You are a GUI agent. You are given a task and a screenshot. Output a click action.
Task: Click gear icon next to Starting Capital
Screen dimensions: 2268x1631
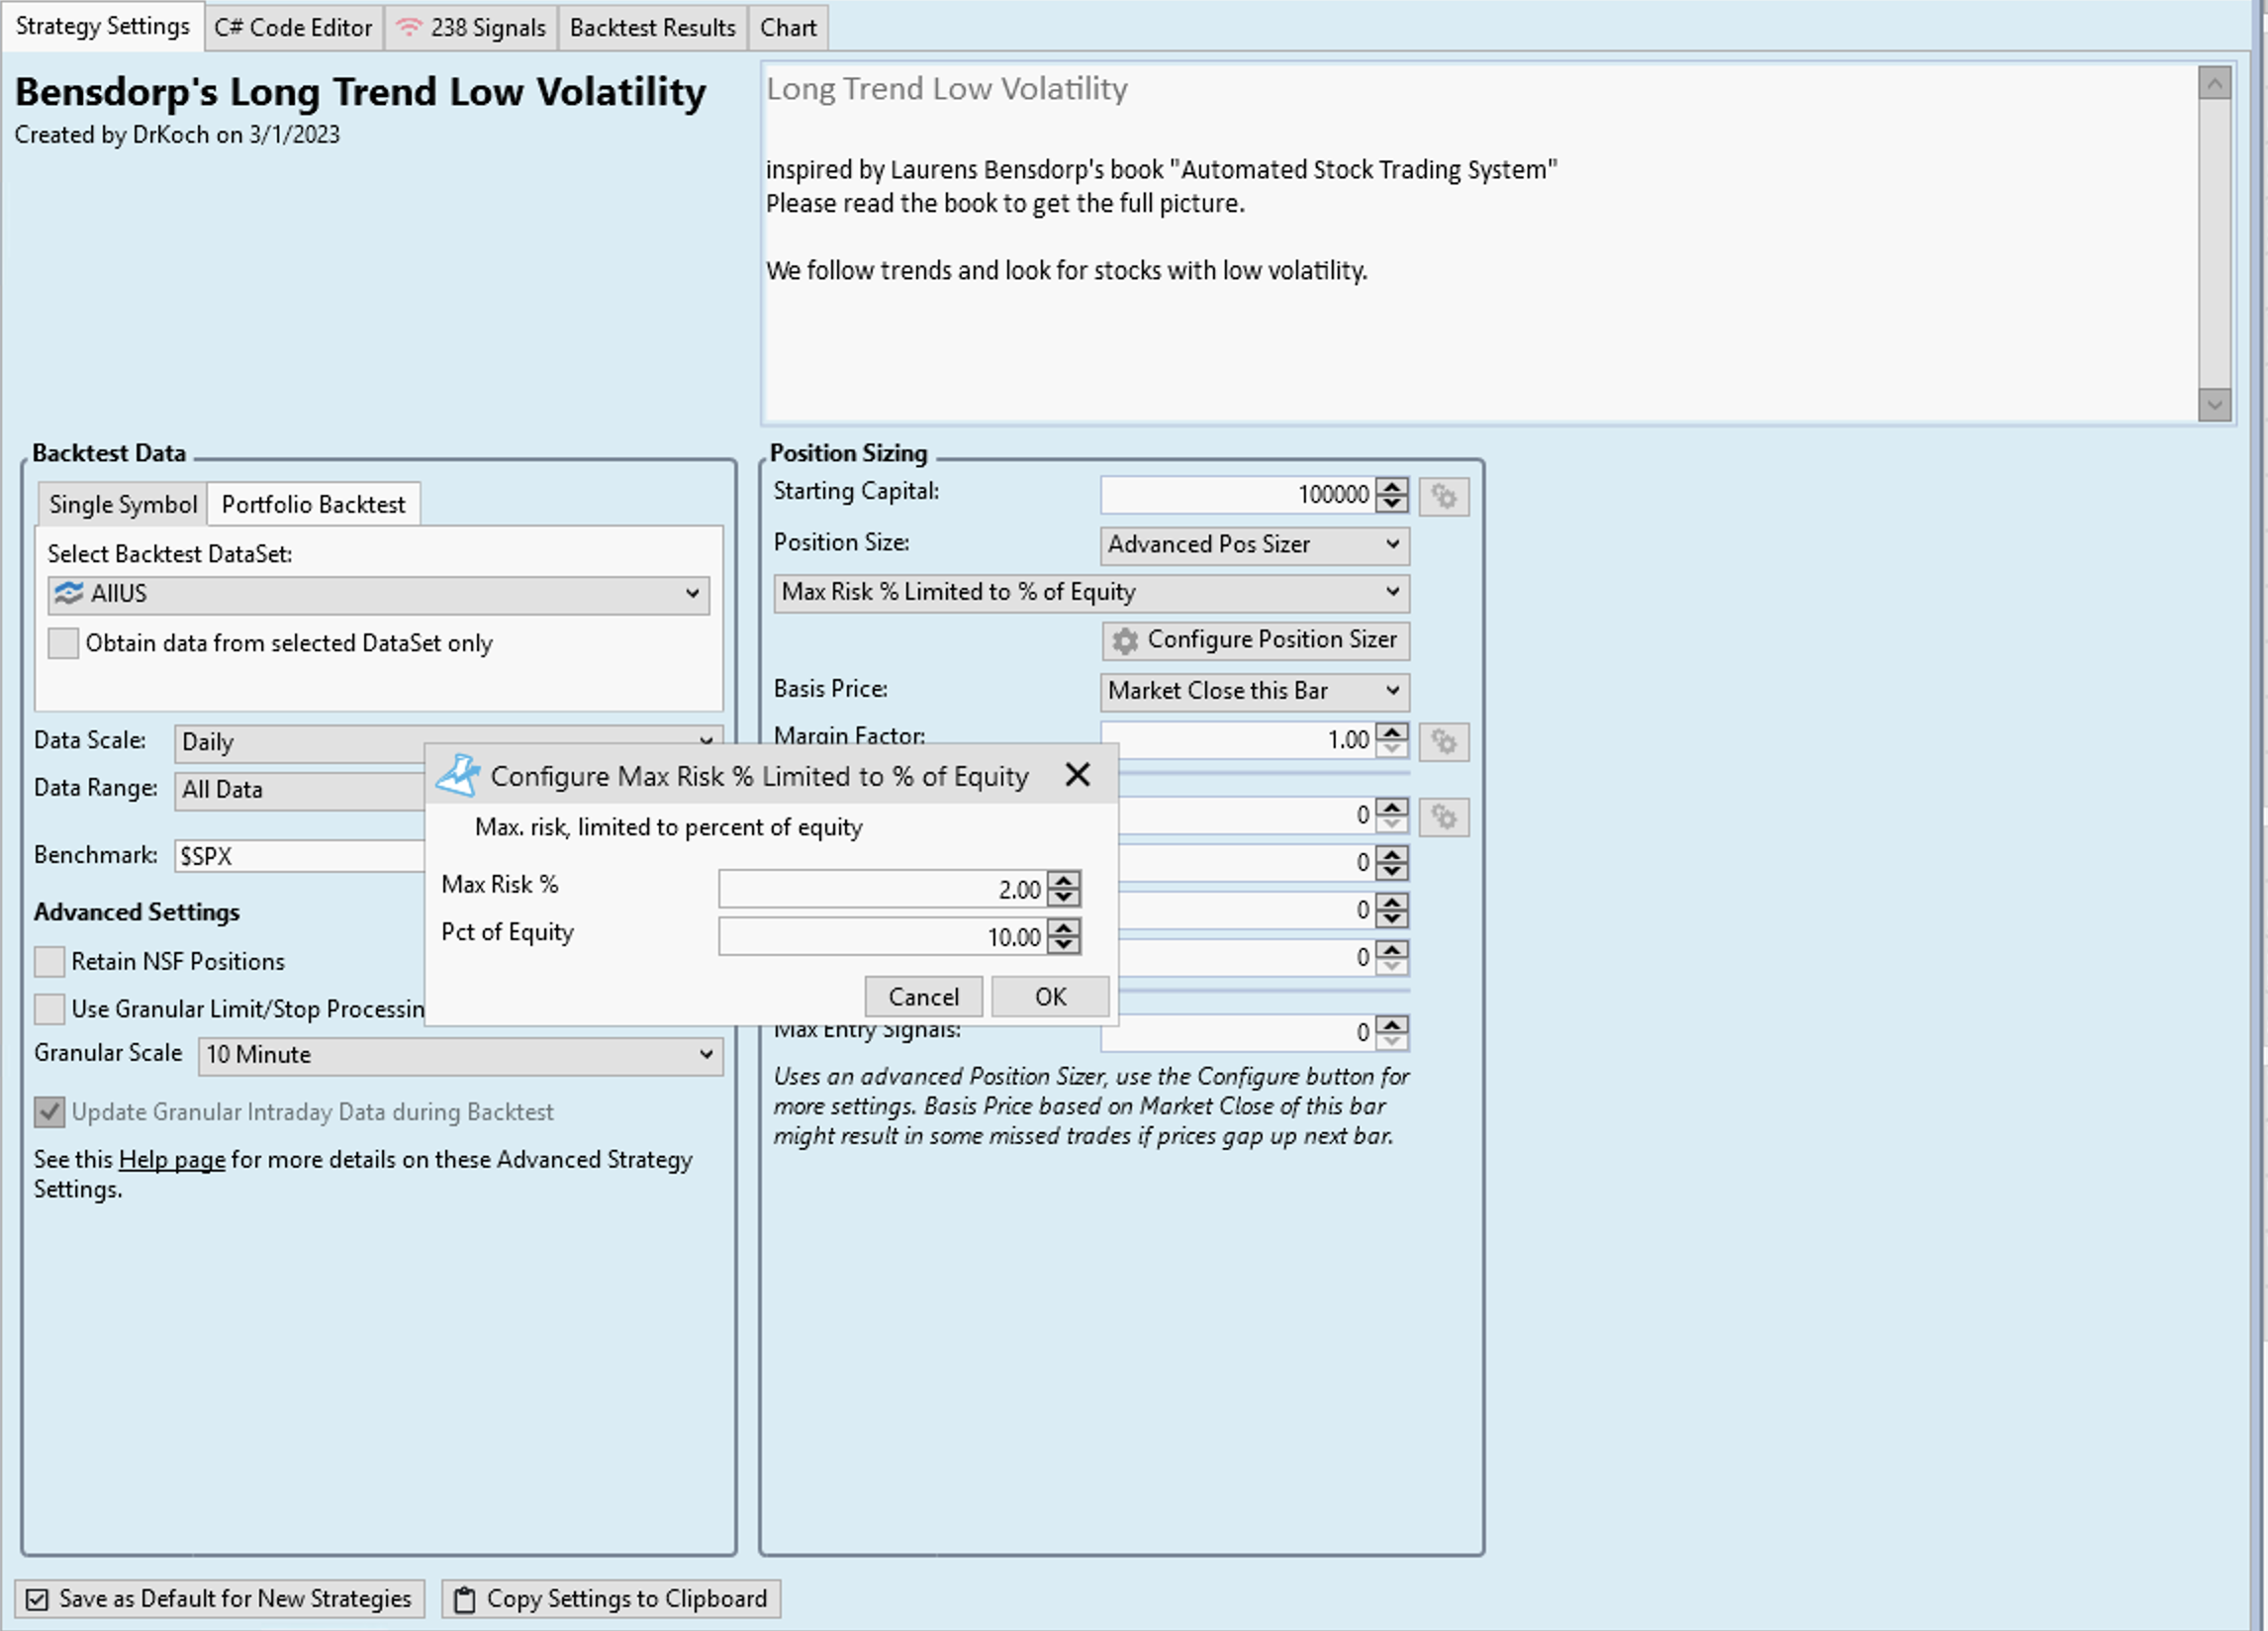1443,496
